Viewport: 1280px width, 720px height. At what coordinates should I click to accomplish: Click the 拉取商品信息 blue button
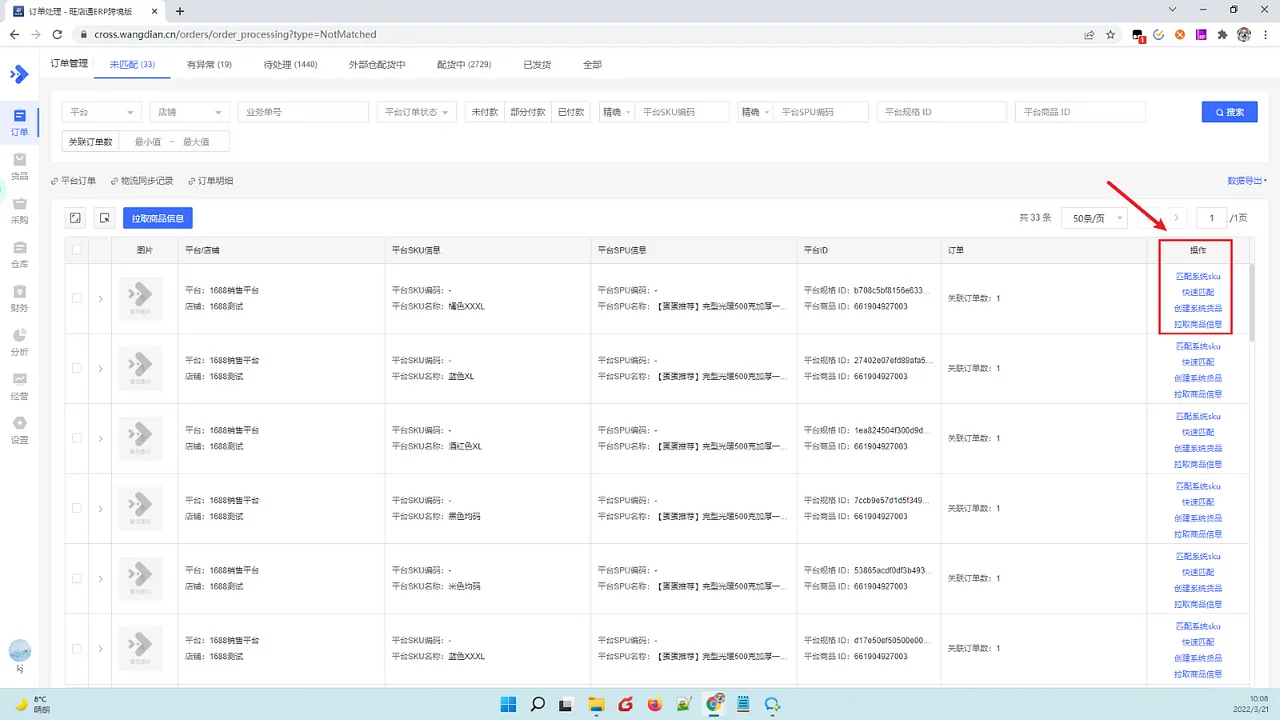[157, 217]
